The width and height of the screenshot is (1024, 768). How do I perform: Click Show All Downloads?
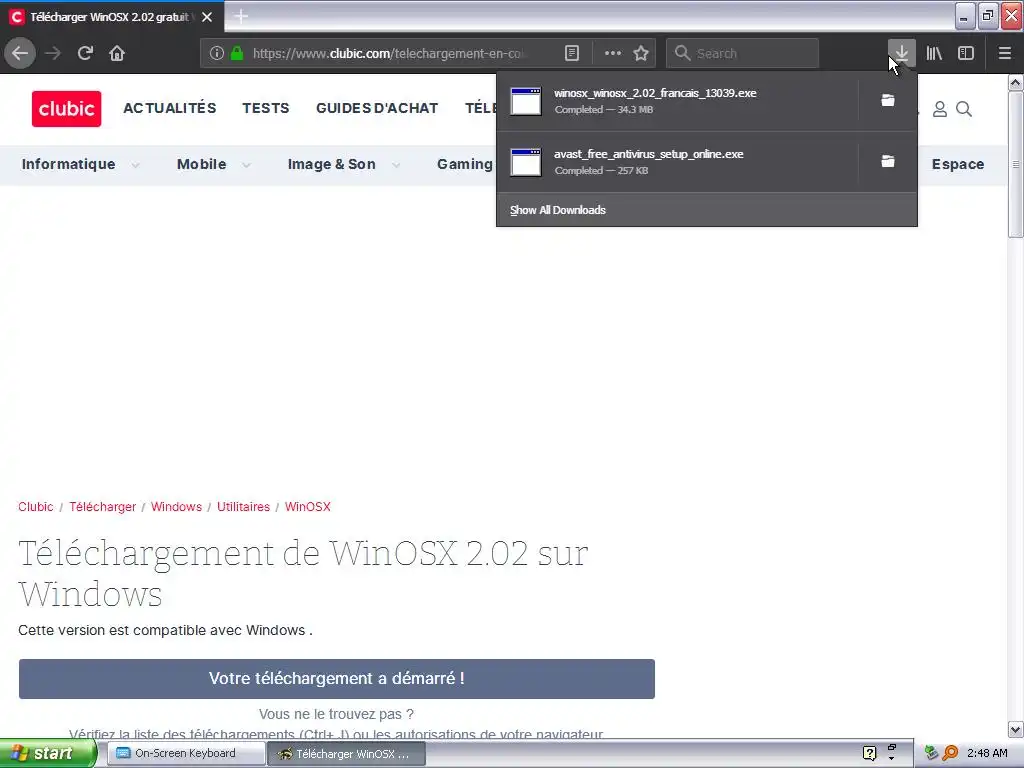(x=558, y=210)
